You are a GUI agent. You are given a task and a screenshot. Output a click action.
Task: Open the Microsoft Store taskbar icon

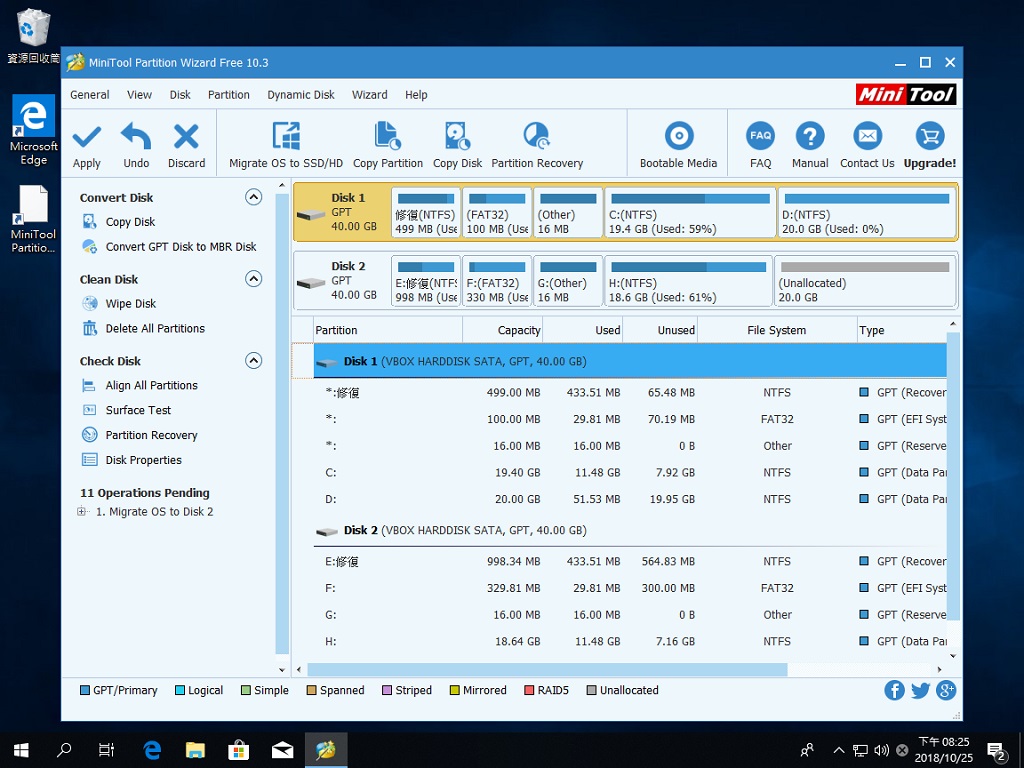pos(238,750)
